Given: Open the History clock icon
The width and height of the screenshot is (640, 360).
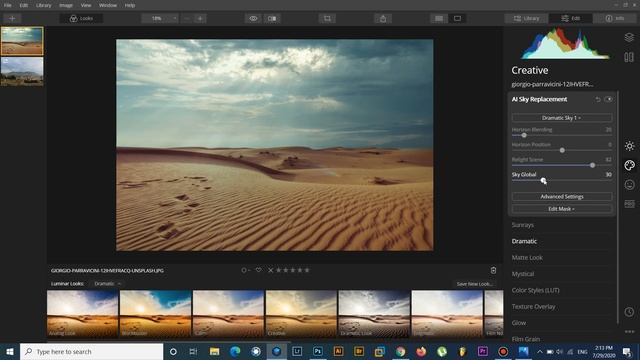Looking at the screenshot, I should click(629, 312).
